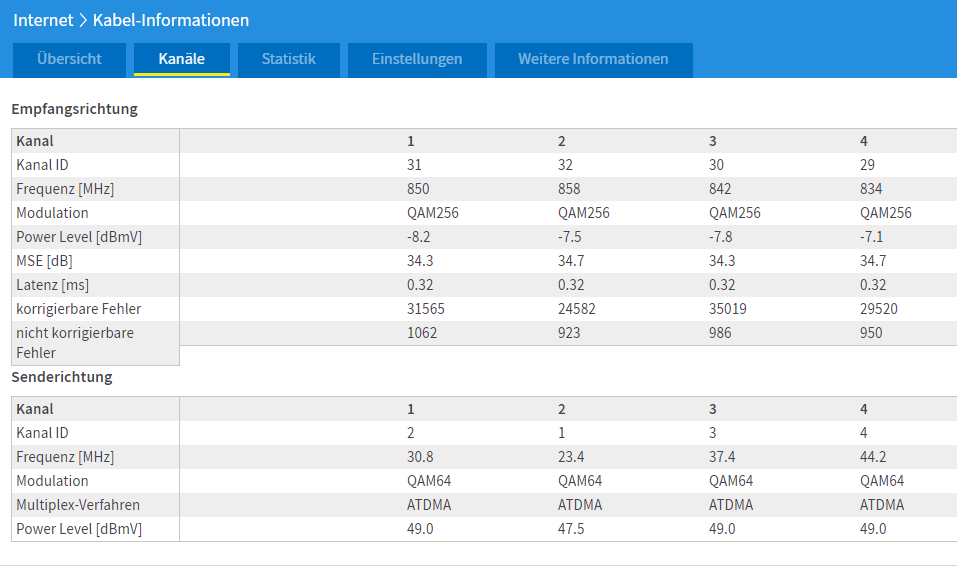Click power level value -8.2
The height and width of the screenshot is (570, 957).
point(419,237)
